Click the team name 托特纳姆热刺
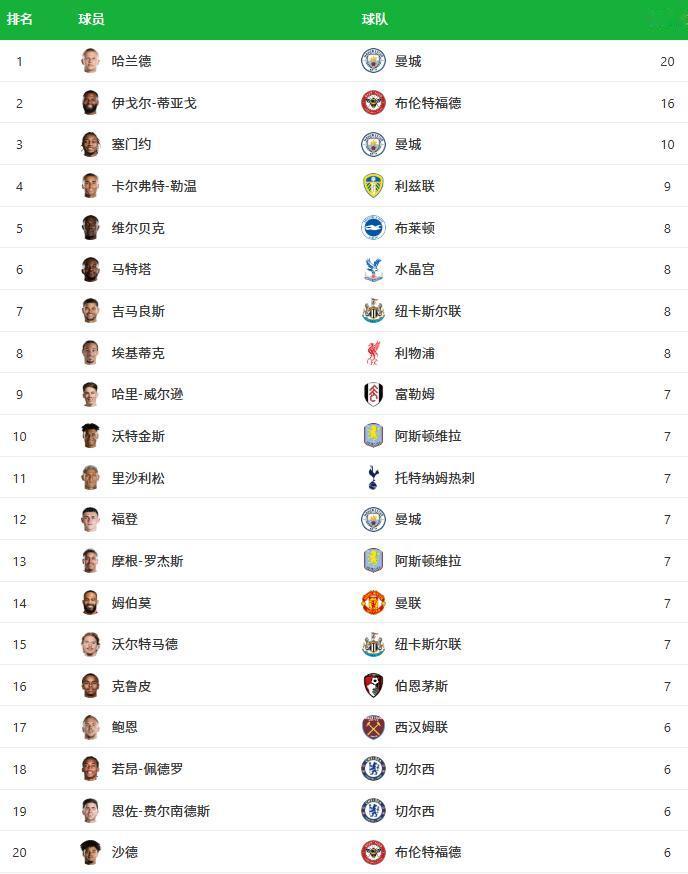This screenshot has width=688, height=874. [434, 478]
